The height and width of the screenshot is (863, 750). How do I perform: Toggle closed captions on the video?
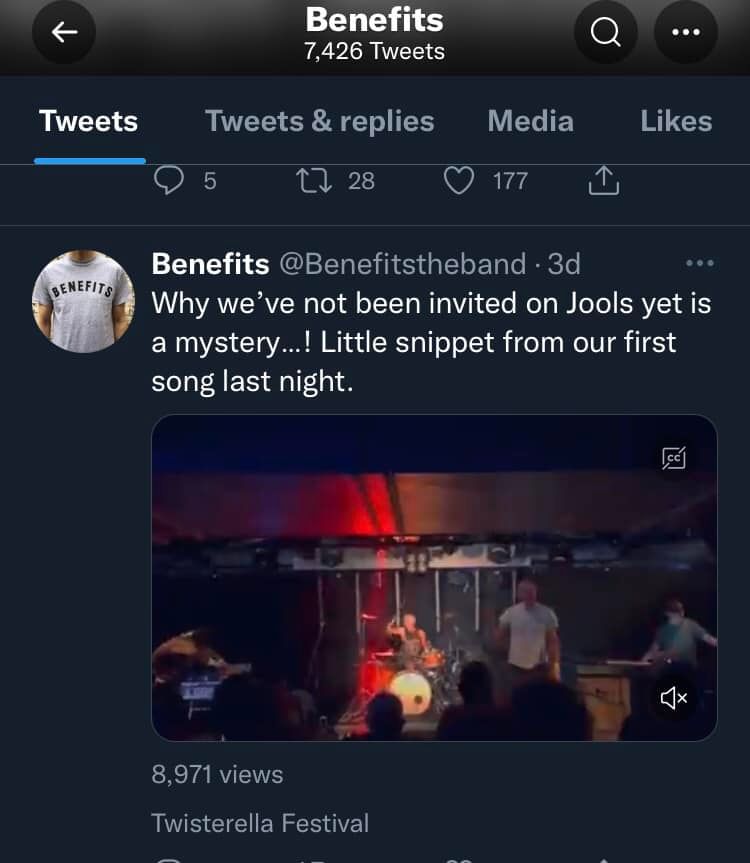tap(674, 458)
